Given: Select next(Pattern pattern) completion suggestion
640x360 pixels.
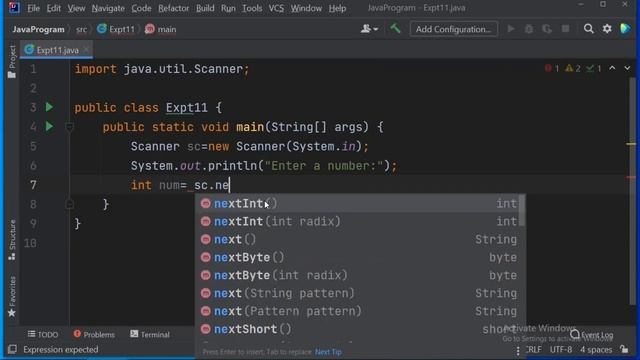Looking at the screenshot, I should [359, 311].
